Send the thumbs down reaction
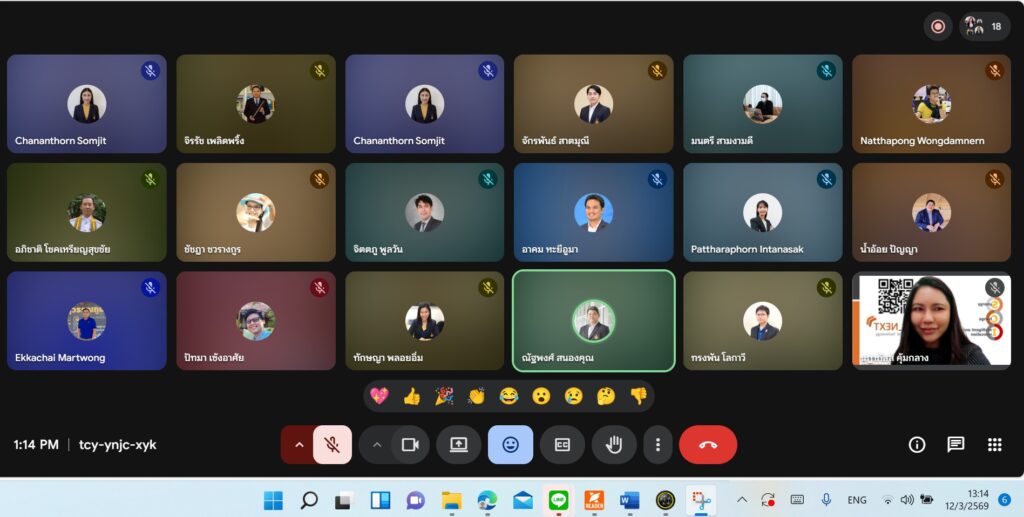The height and width of the screenshot is (517, 1024). pyautogui.click(x=638, y=396)
